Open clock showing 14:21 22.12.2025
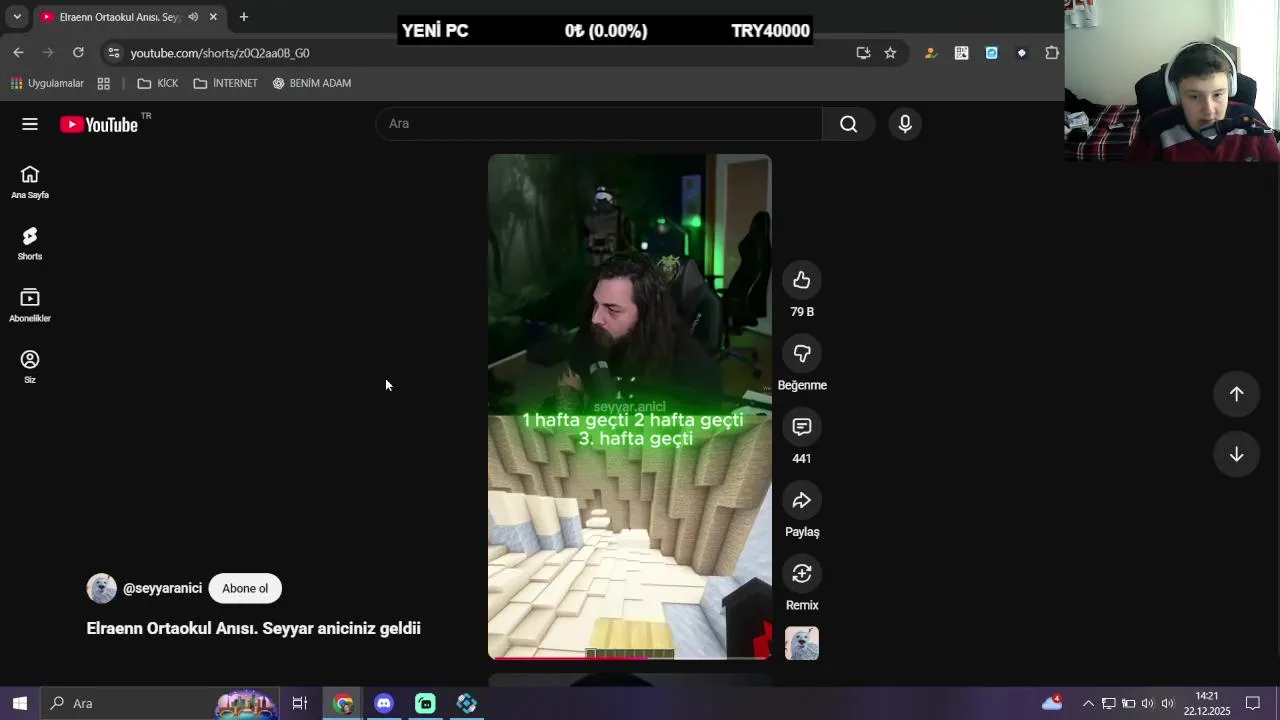The height and width of the screenshot is (720, 1280). 1207,703
